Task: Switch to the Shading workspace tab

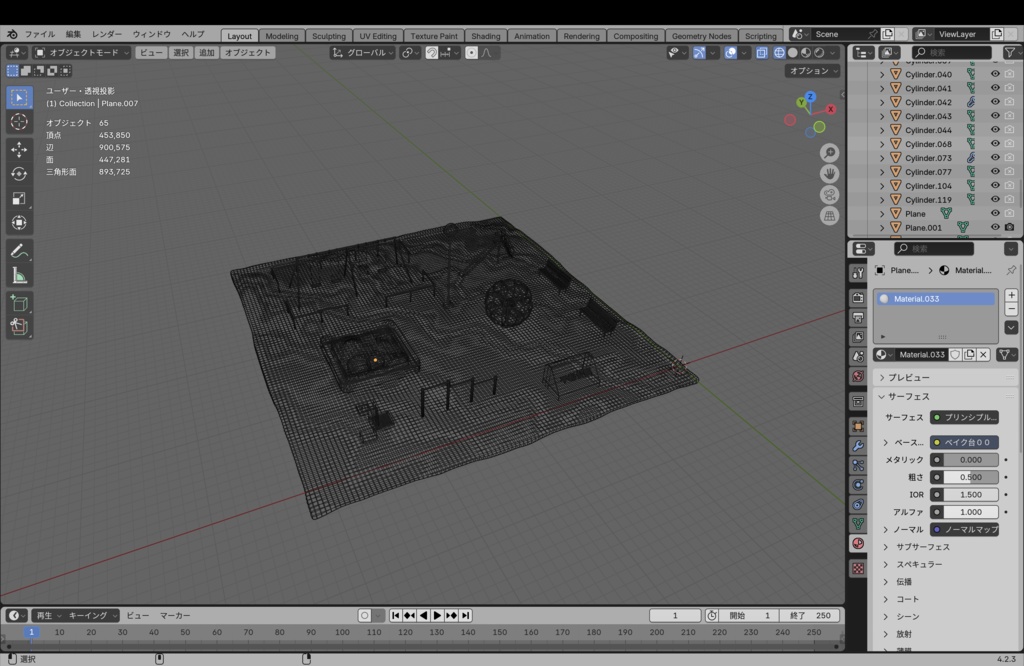Action: [485, 36]
